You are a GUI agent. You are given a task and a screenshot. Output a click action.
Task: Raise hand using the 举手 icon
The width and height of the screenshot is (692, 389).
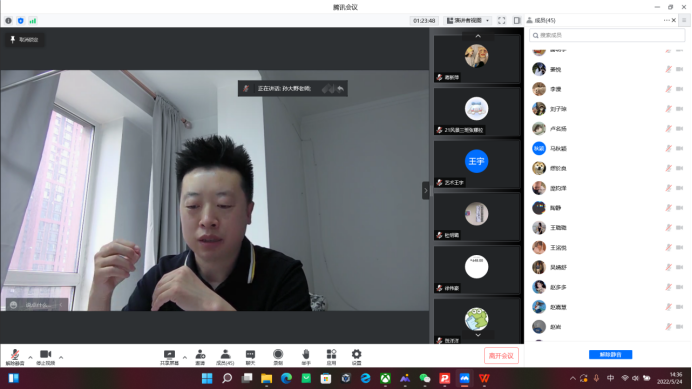click(x=306, y=357)
